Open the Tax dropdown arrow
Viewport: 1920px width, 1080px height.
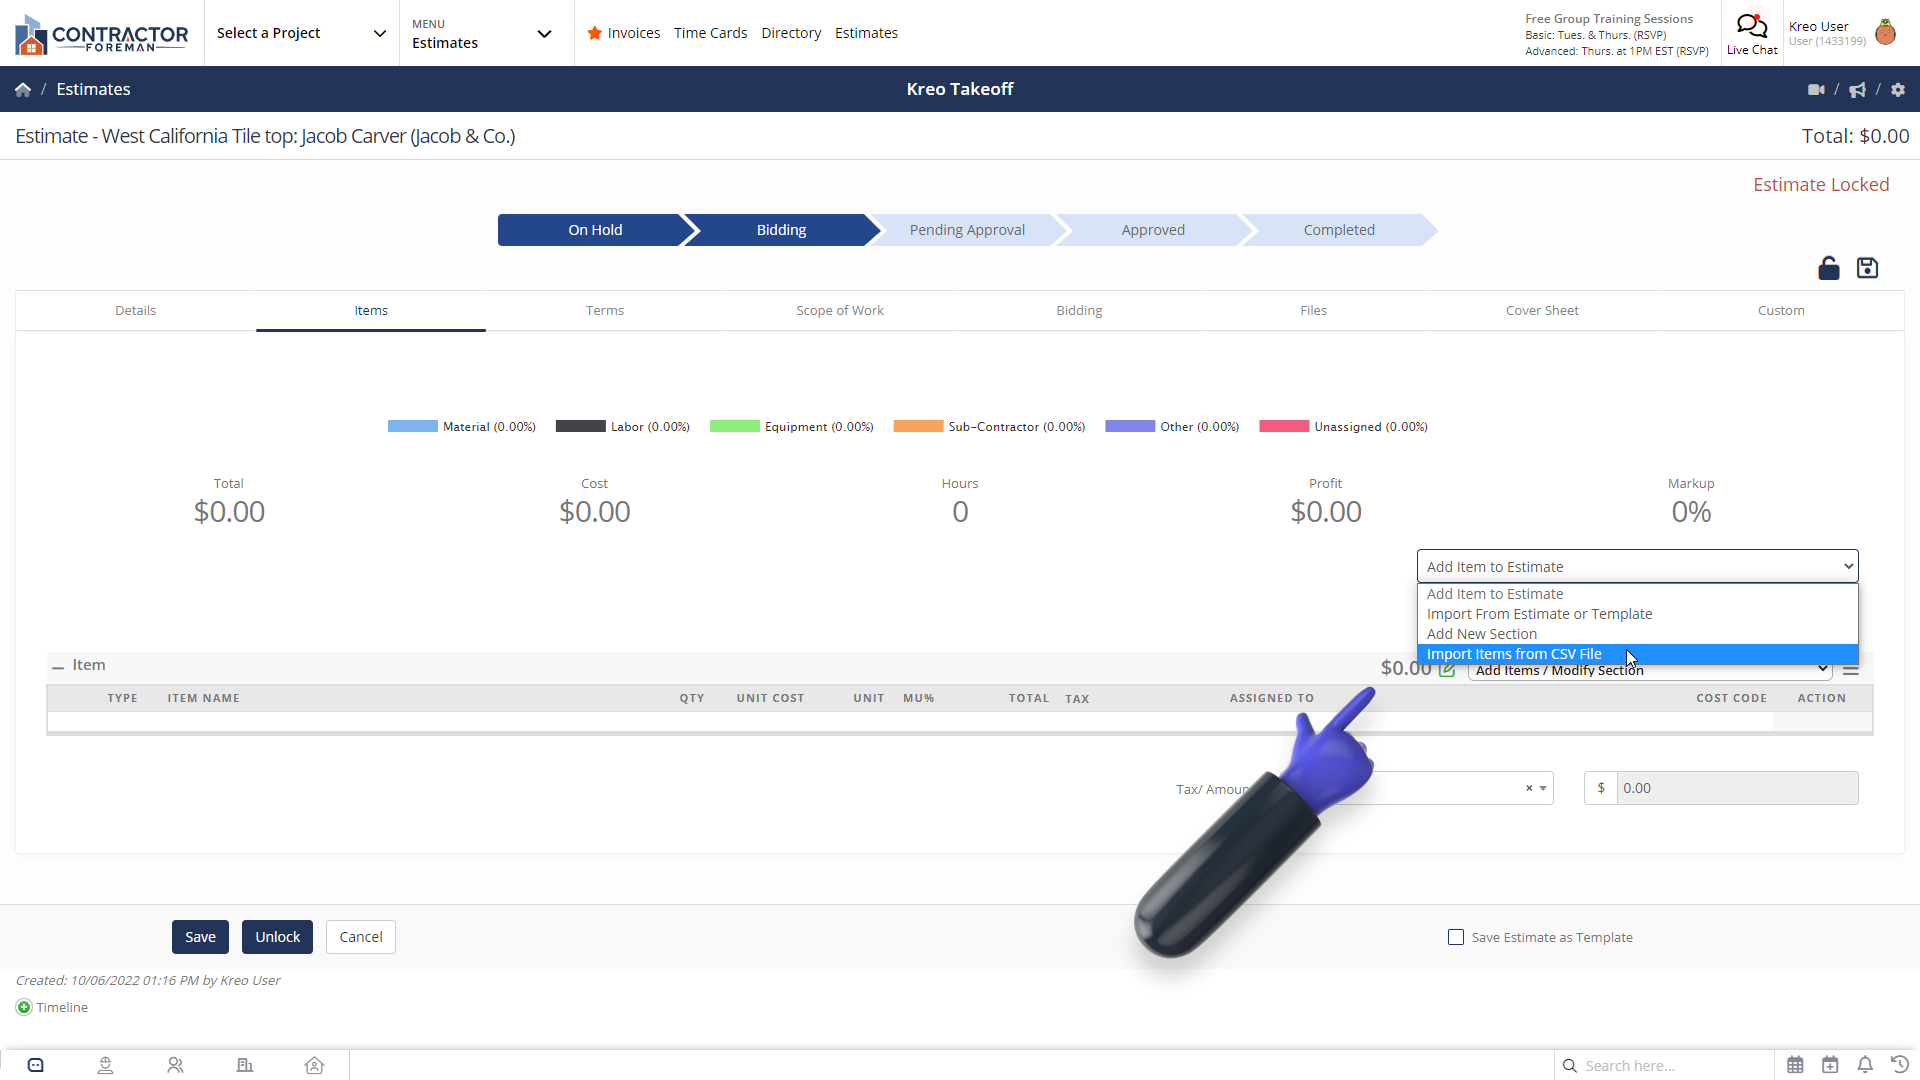point(1543,789)
